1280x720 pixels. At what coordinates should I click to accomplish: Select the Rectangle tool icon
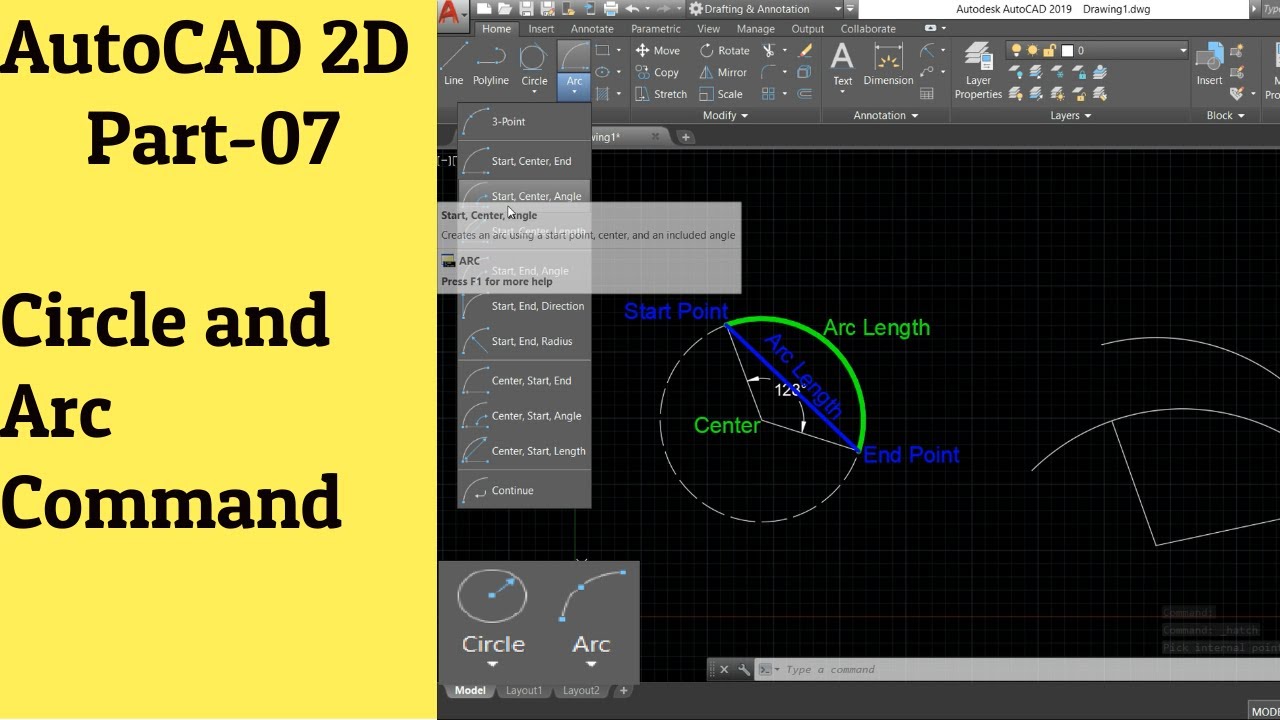pyautogui.click(x=602, y=50)
